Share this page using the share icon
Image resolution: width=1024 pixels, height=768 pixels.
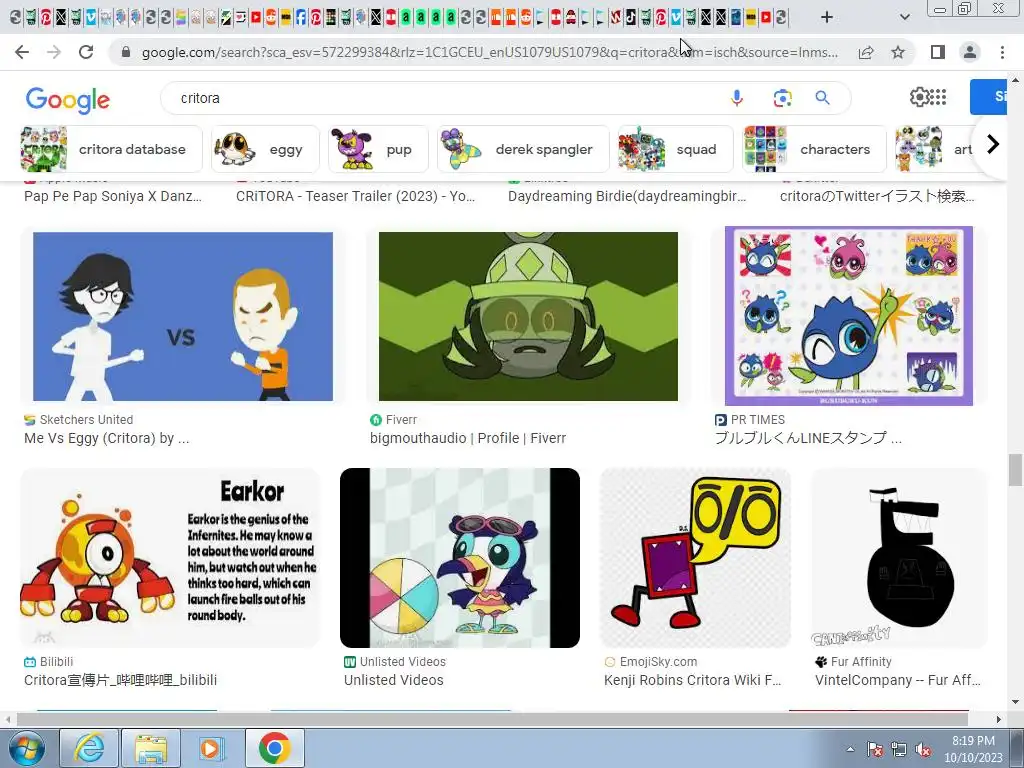[866, 52]
